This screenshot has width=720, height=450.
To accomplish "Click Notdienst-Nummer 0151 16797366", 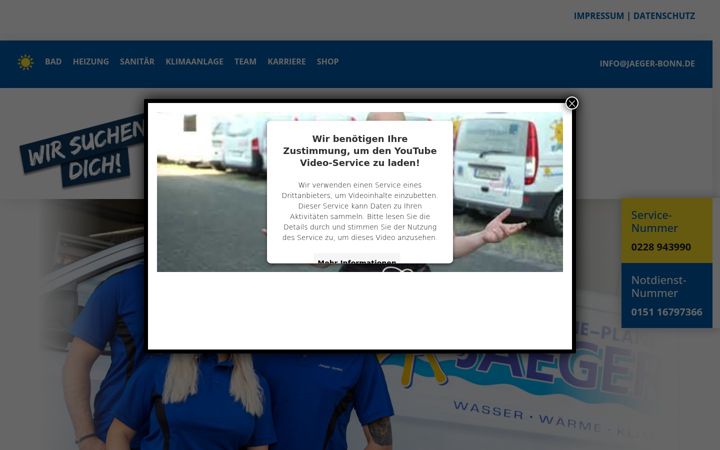I will [667, 296].
